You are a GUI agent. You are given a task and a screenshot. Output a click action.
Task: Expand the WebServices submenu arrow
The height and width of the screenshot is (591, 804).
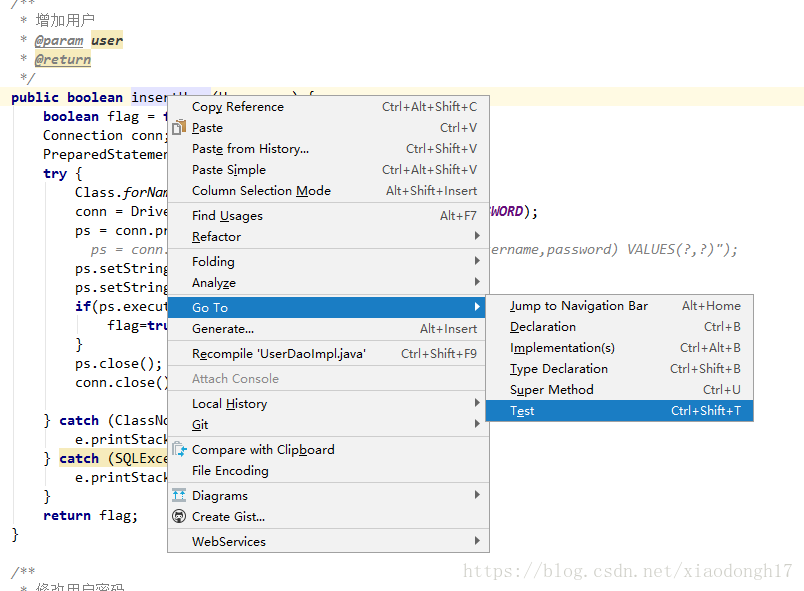coord(477,541)
